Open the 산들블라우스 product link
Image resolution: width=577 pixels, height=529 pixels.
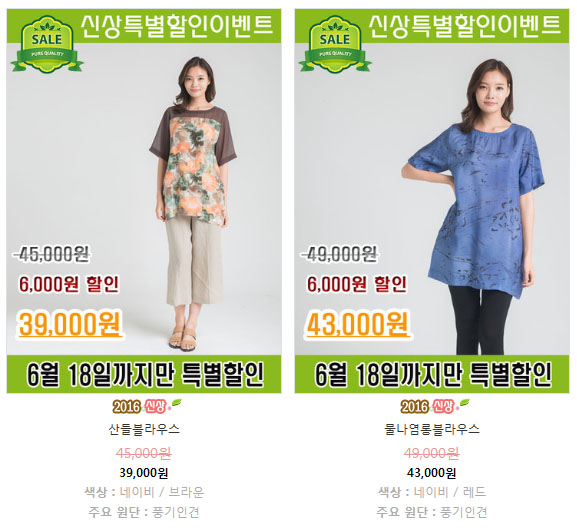[144, 429]
